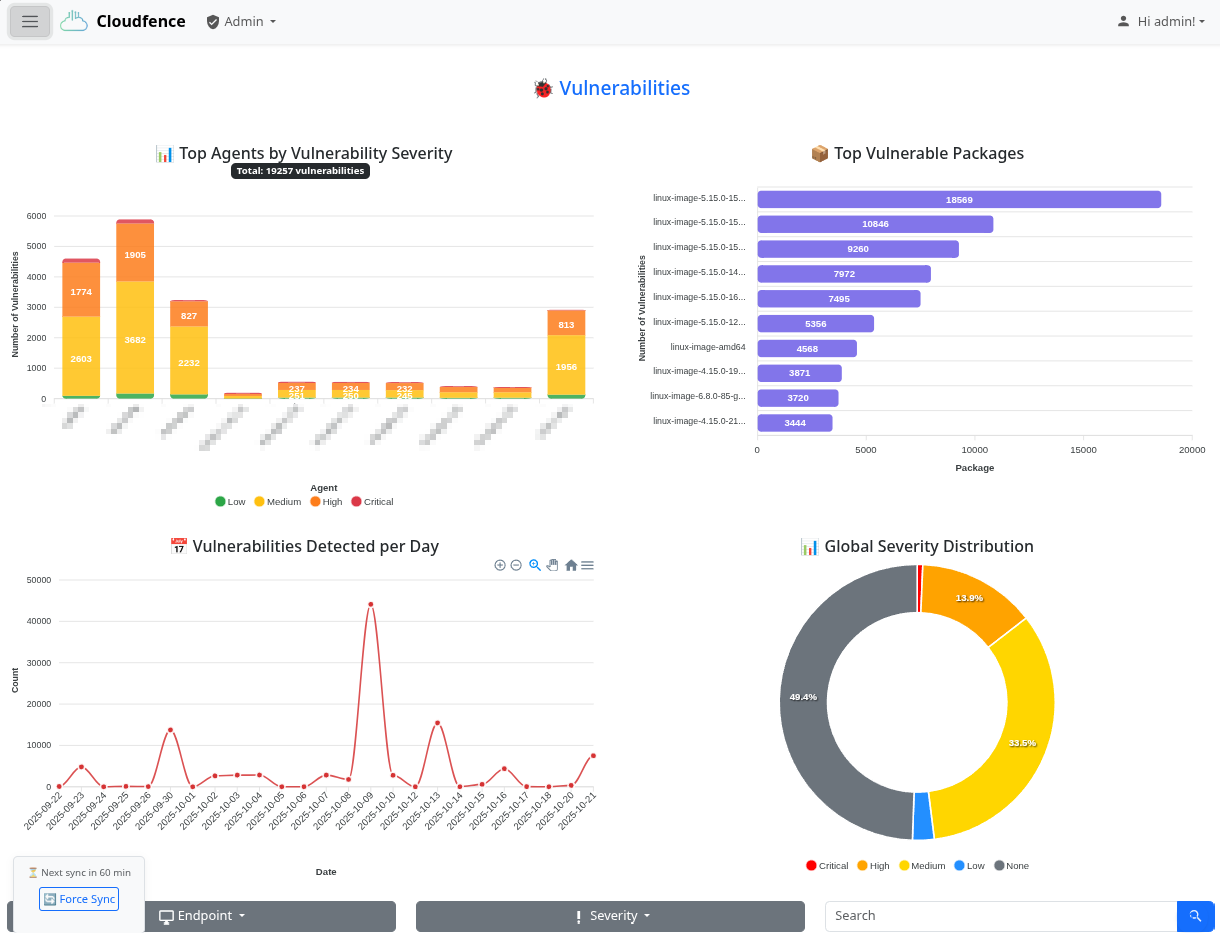
Task: Click the Cloudfence cloud logo
Action: click(x=74, y=21)
